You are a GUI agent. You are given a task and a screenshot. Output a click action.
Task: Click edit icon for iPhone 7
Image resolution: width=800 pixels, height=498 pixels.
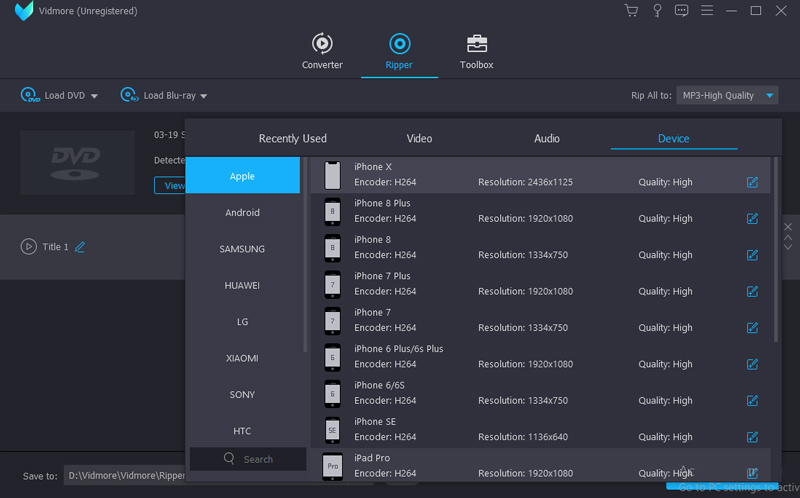click(x=752, y=328)
